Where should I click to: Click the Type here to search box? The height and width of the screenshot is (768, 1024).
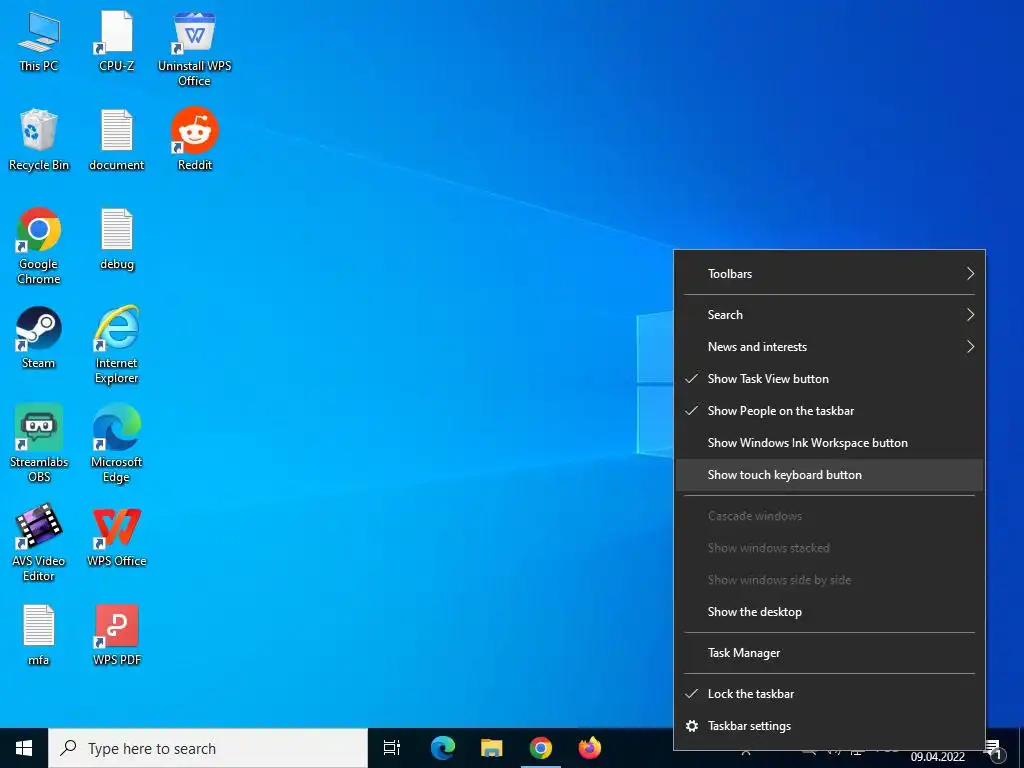coord(208,748)
